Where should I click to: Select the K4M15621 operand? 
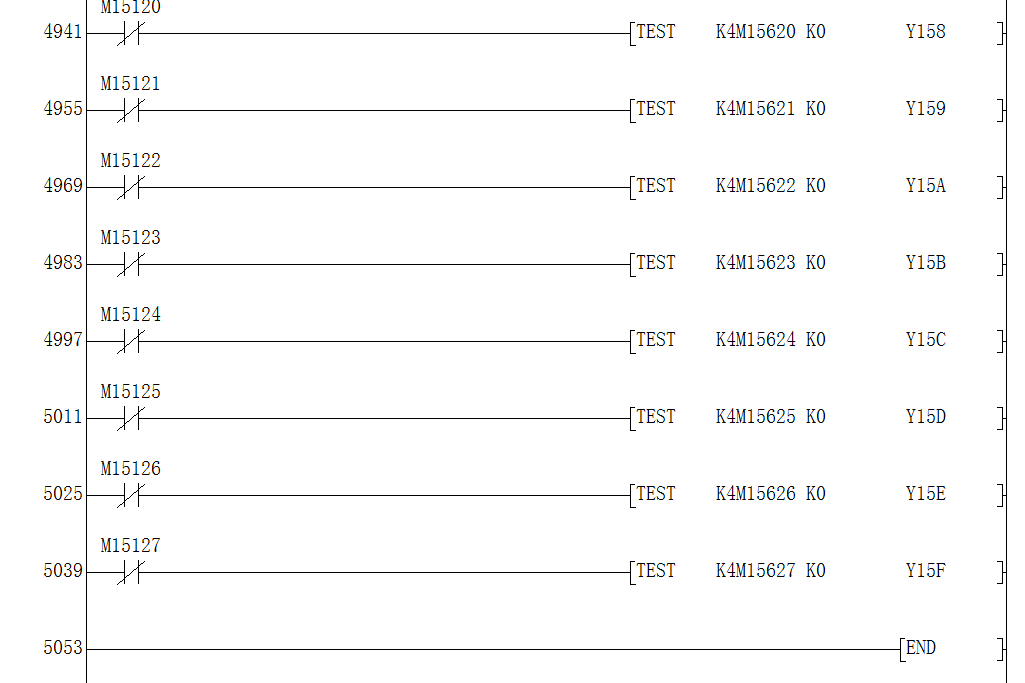755,109
